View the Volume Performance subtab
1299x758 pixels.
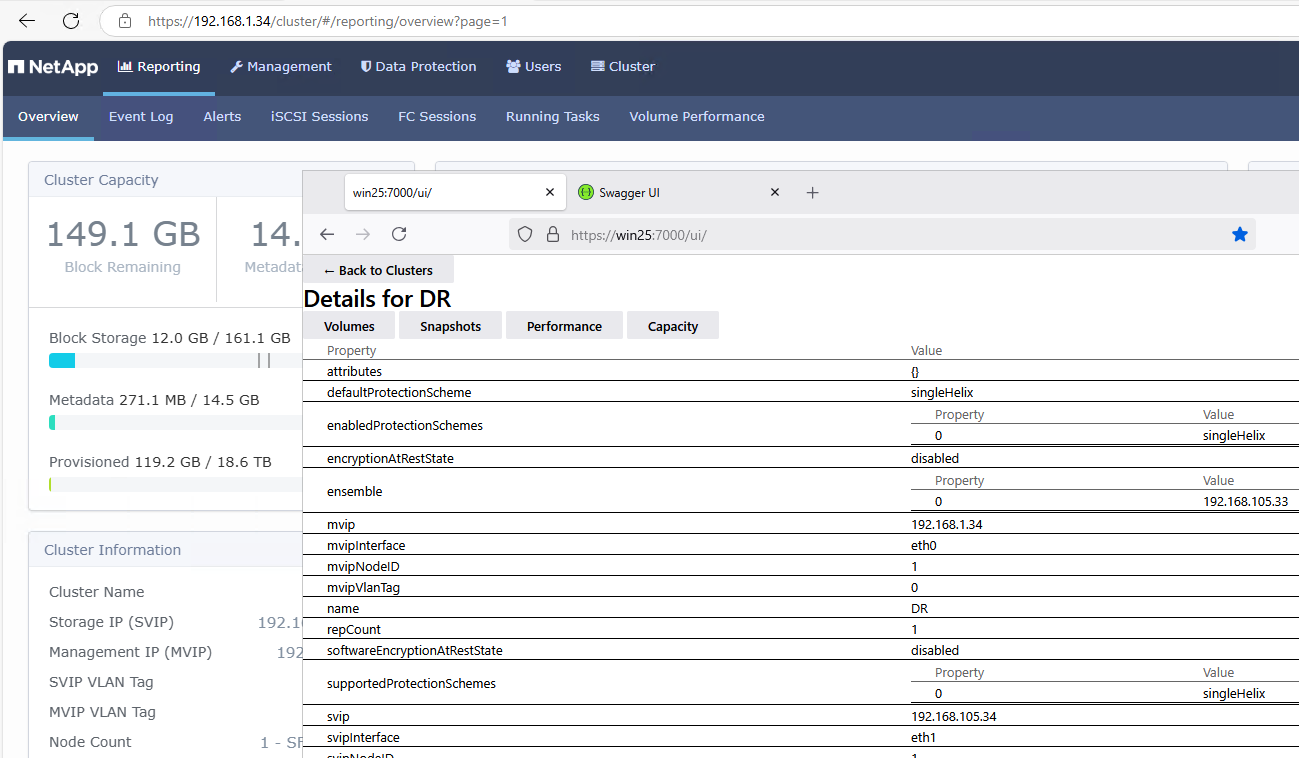coord(697,117)
